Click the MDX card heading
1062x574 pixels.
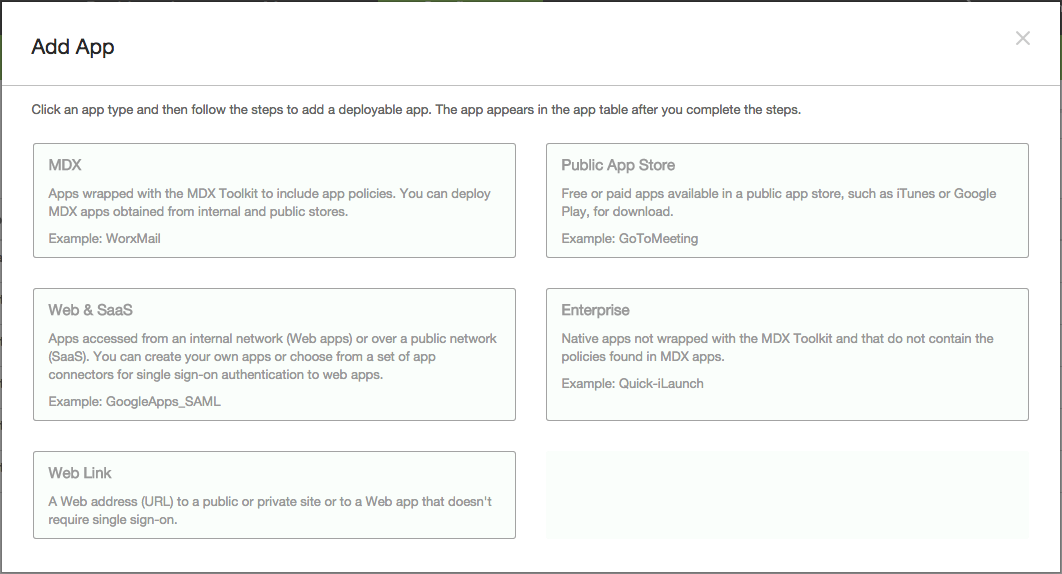point(65,165)
